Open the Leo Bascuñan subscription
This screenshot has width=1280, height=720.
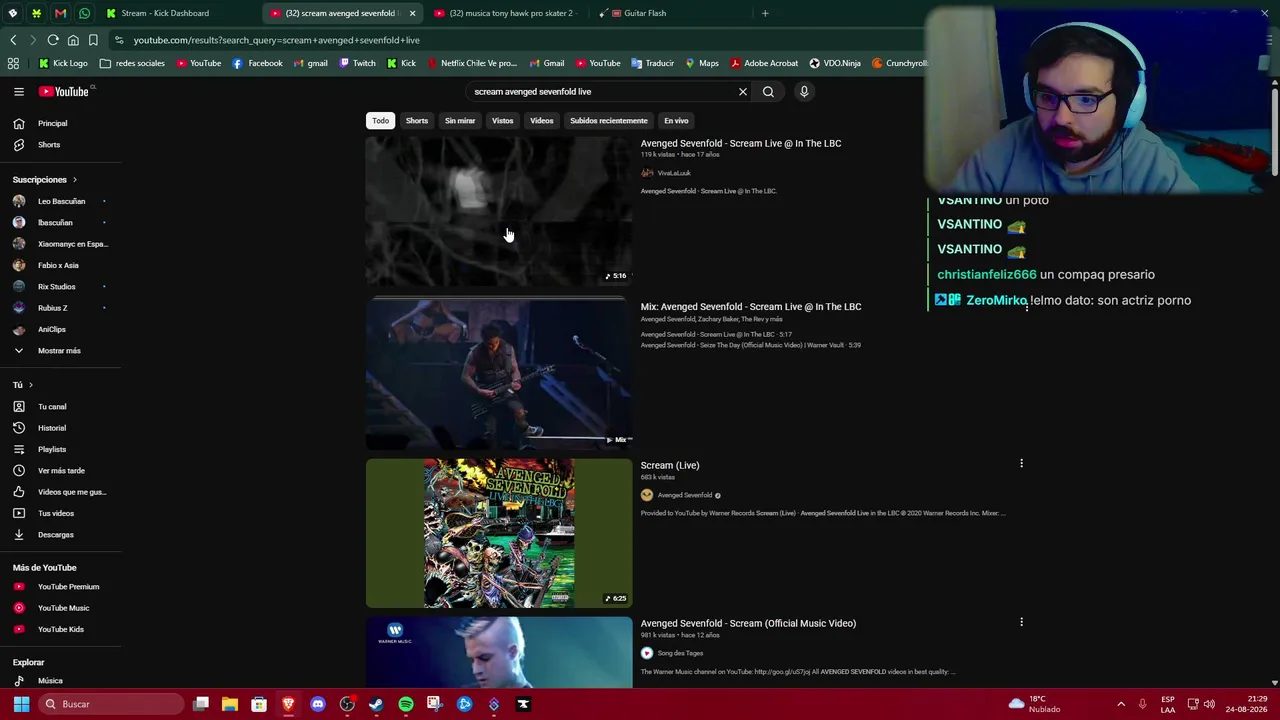point(60,202)
